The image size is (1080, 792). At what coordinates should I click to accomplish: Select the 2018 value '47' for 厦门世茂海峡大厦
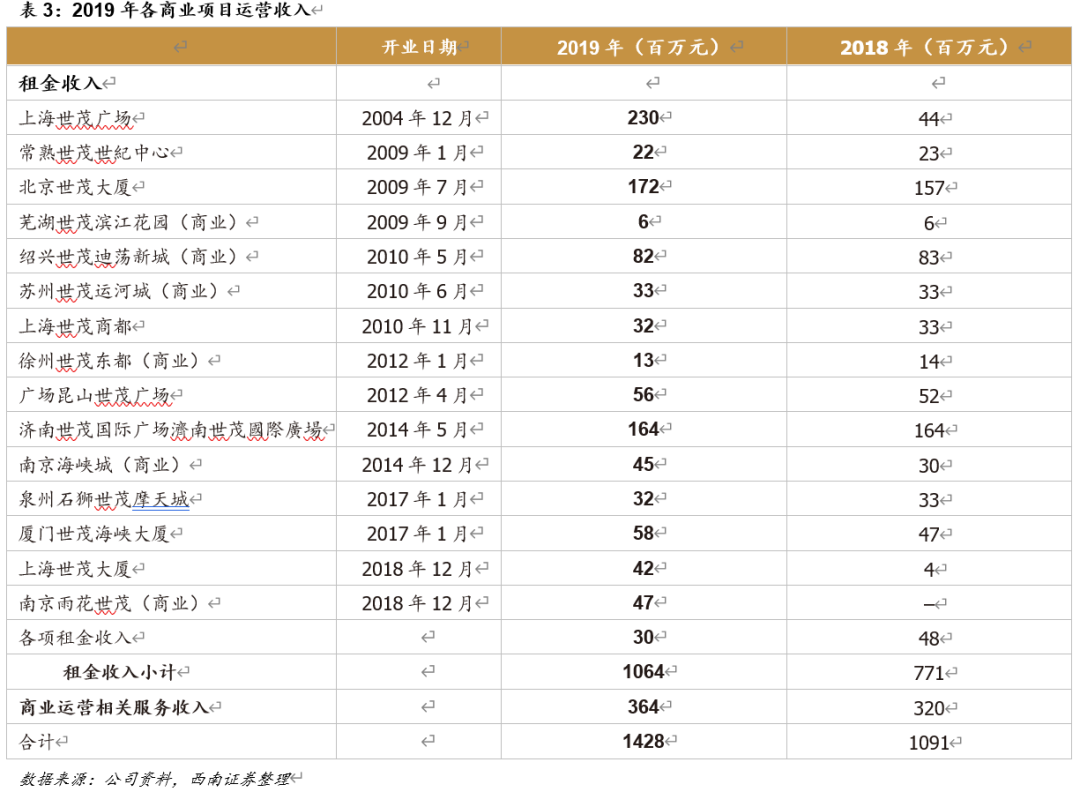(928, 534)
